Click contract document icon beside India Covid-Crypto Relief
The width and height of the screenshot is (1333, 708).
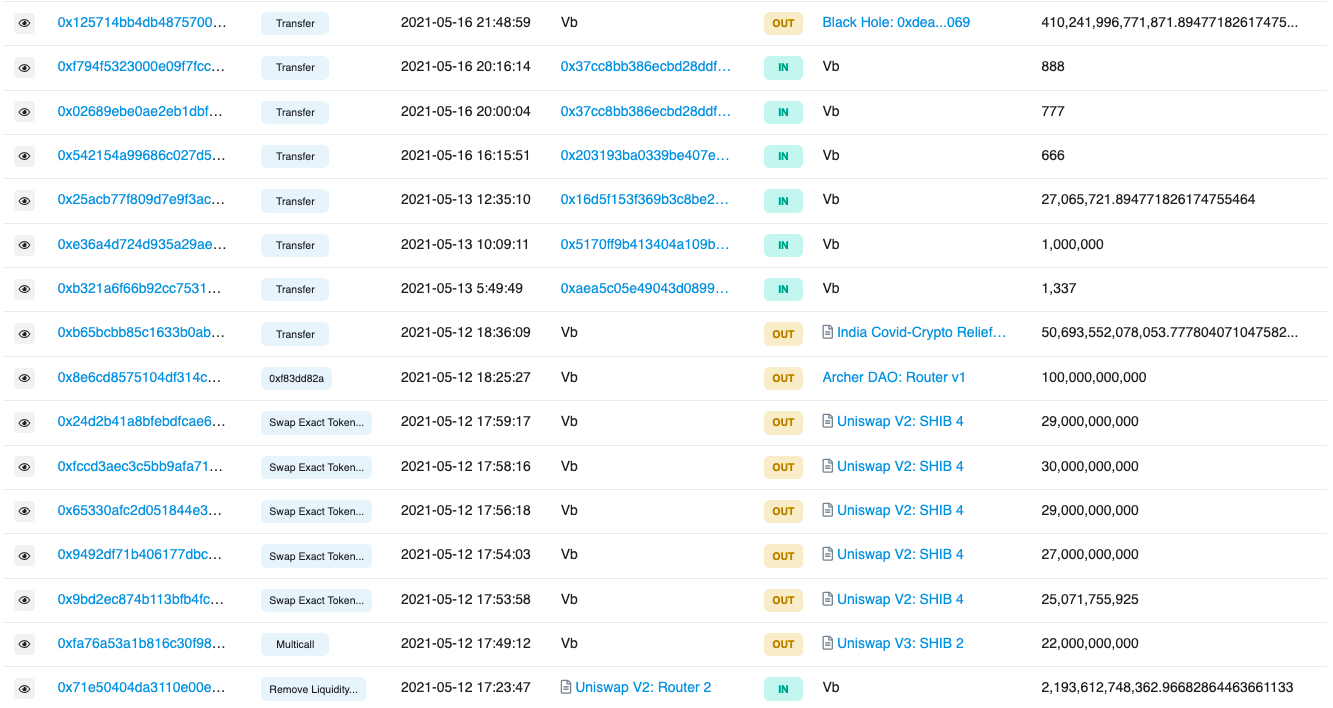(827, 333)
